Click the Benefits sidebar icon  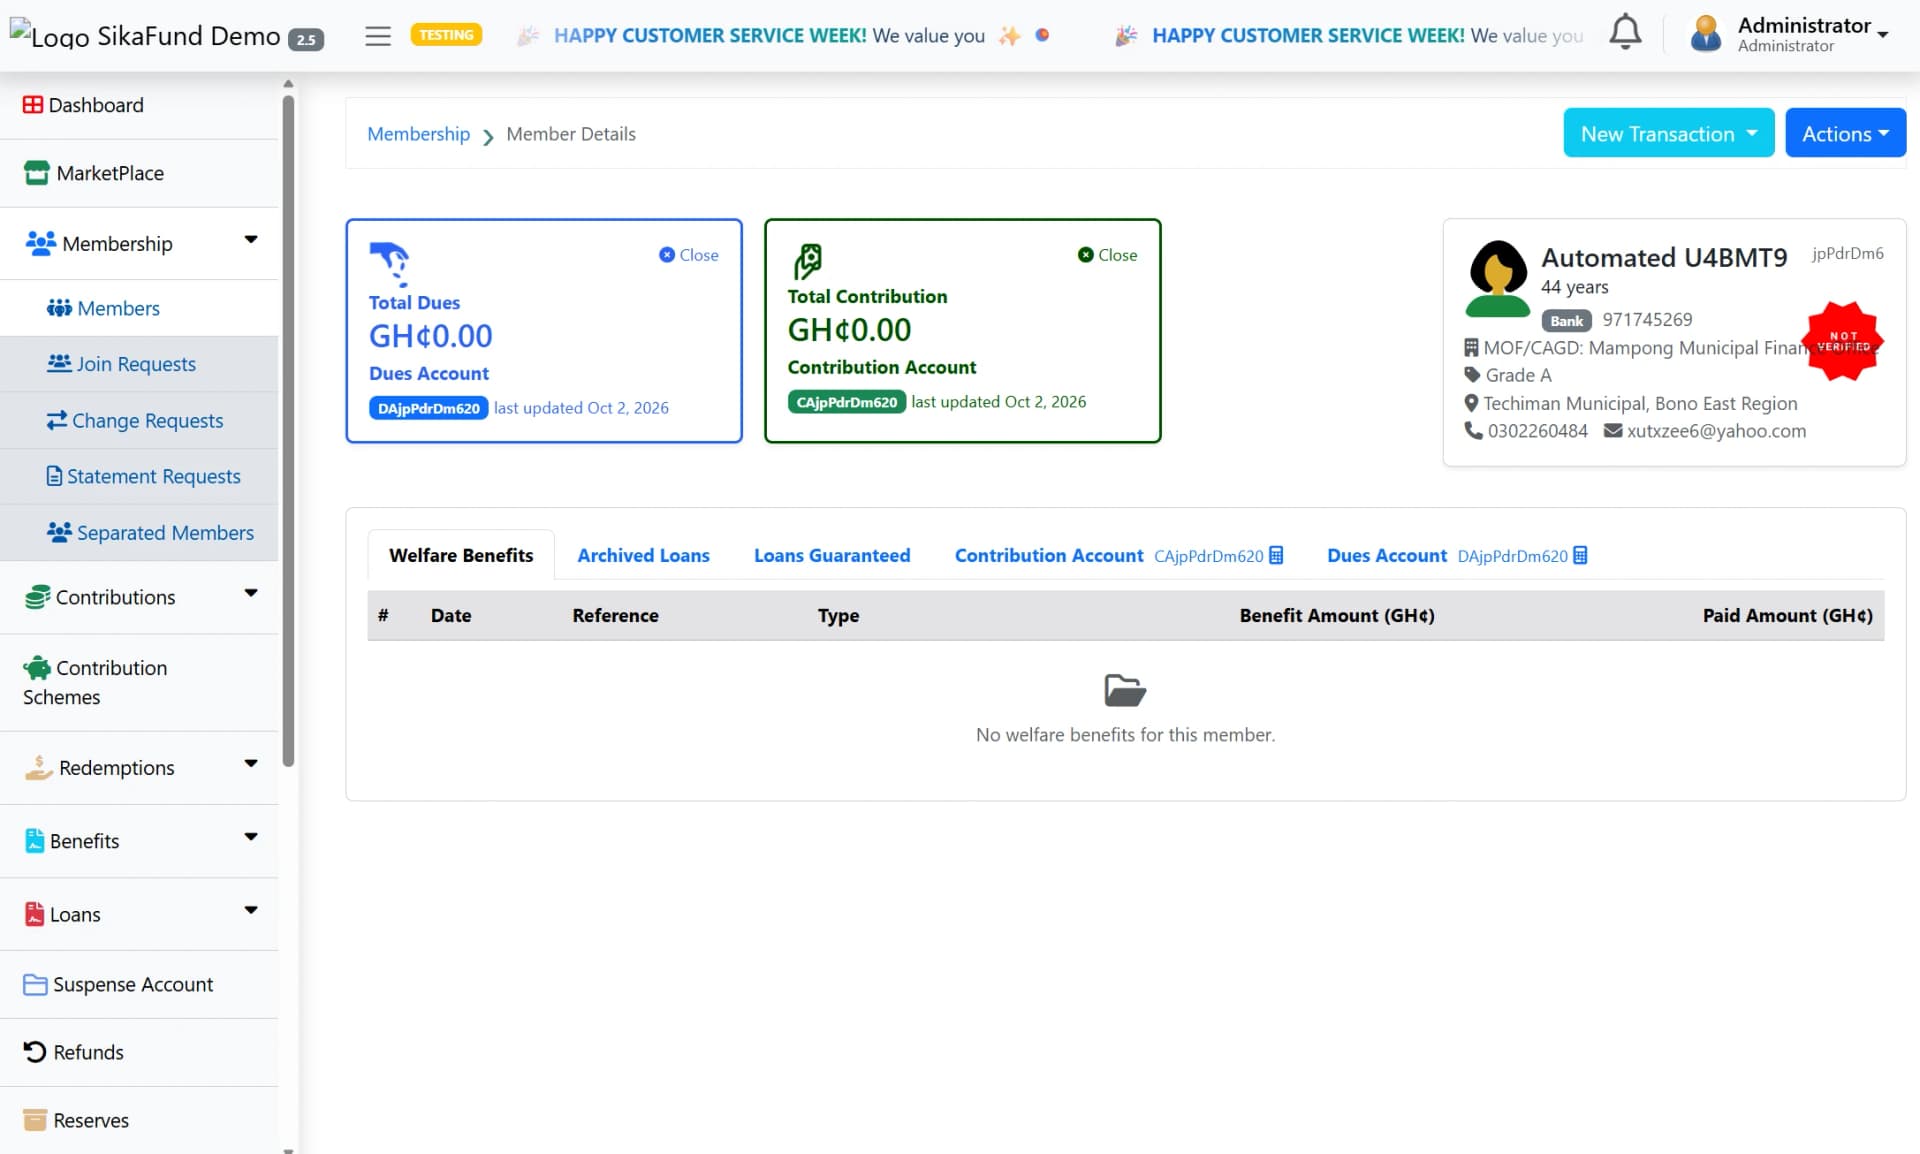(x=34, y=841)
